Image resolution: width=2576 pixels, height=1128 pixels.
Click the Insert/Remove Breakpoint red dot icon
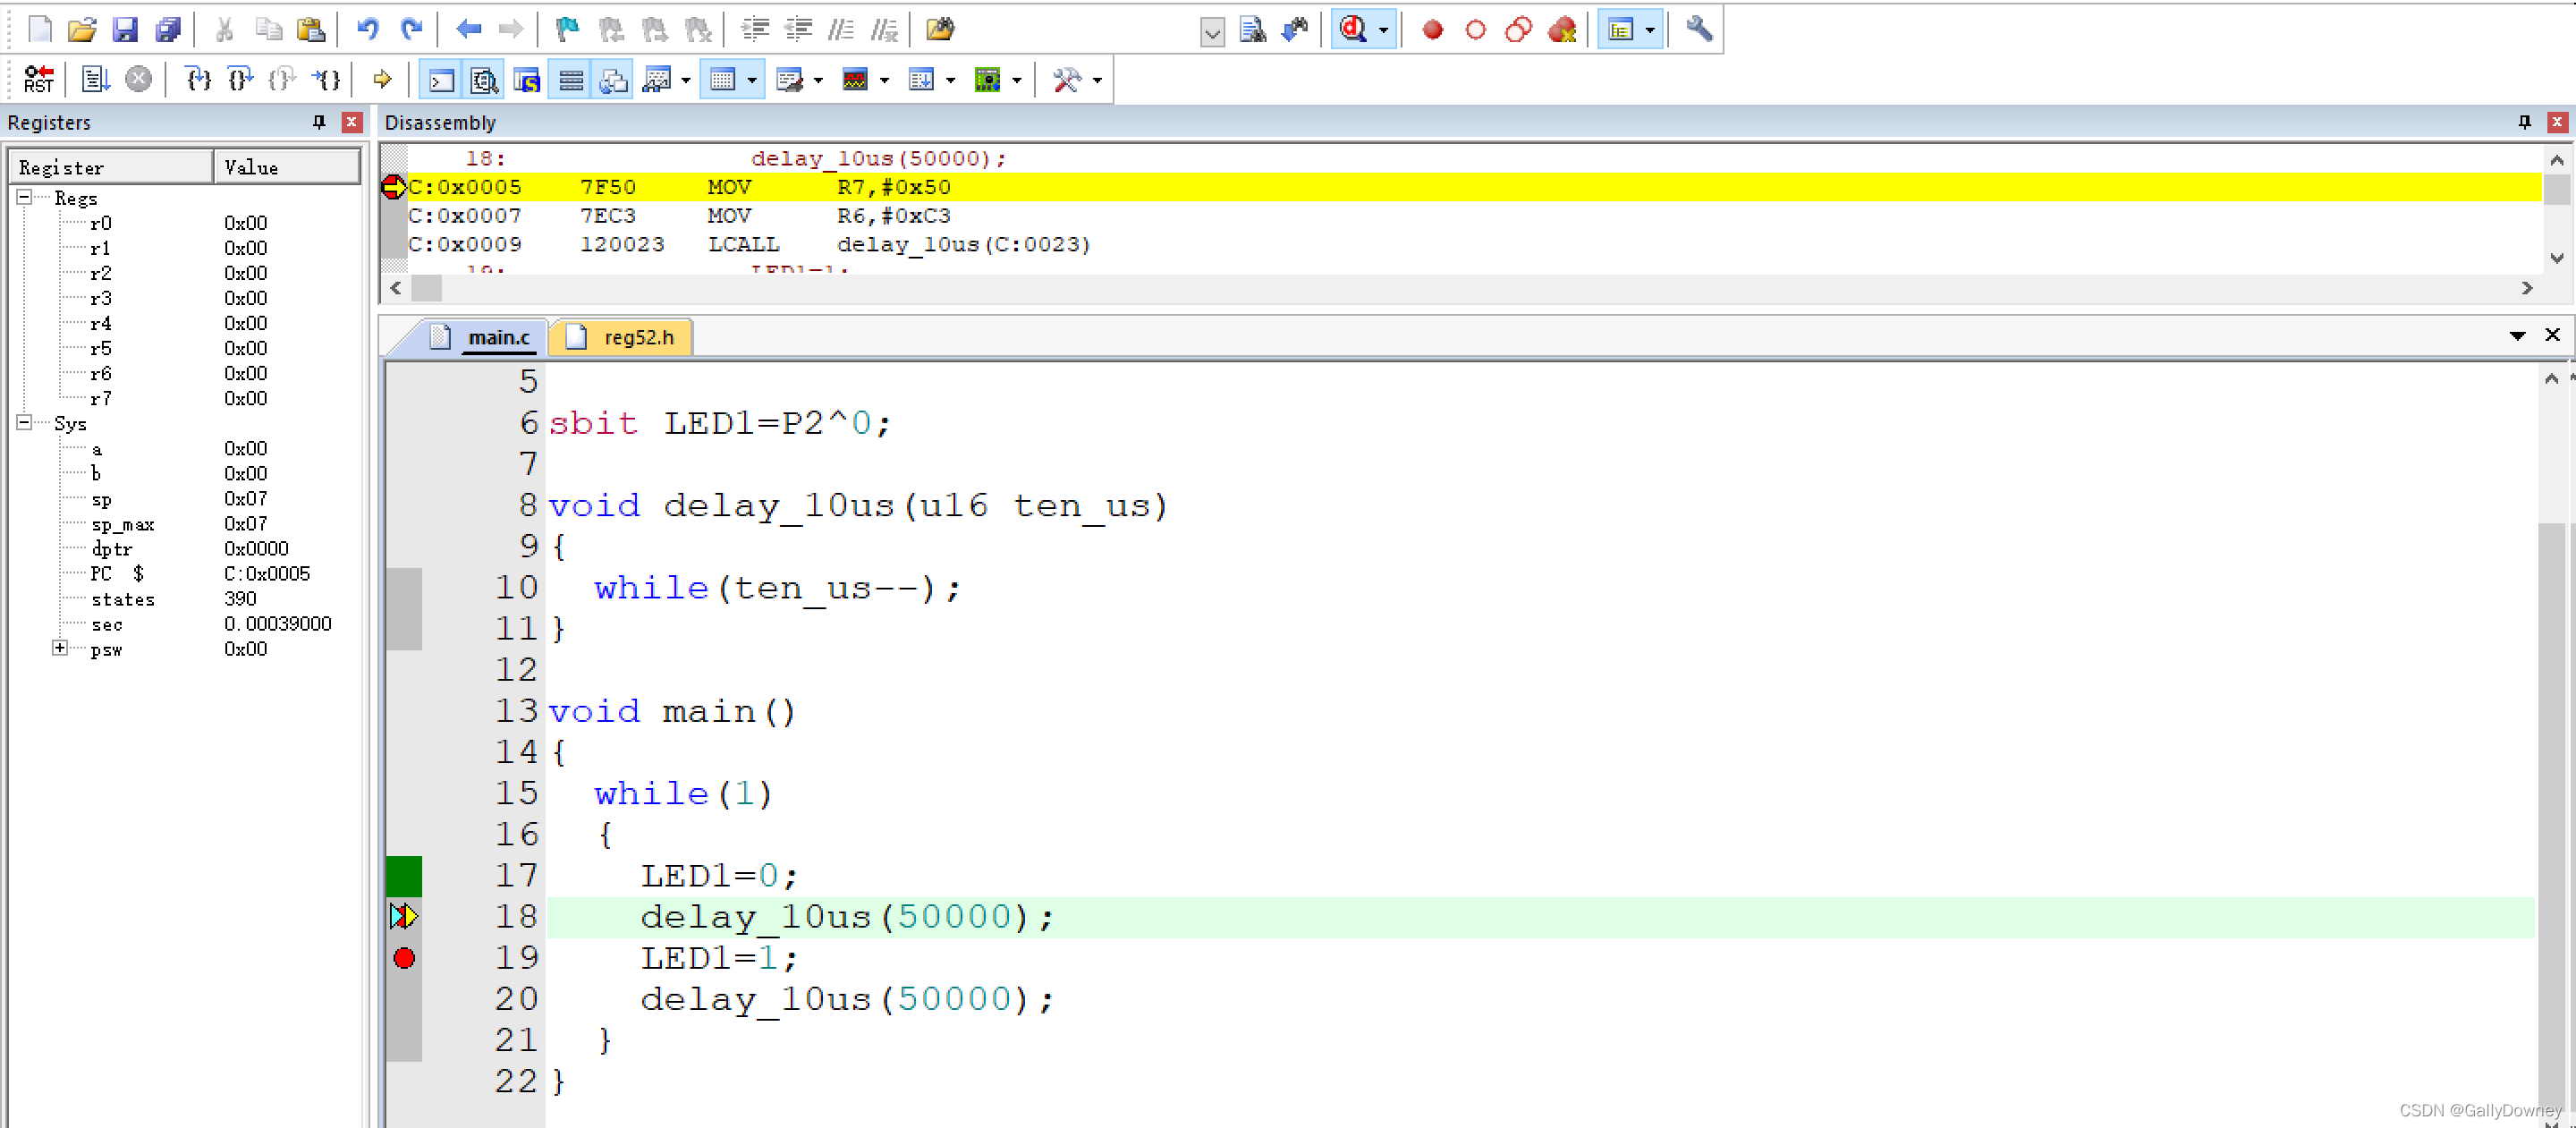[x=1432, y=30]
